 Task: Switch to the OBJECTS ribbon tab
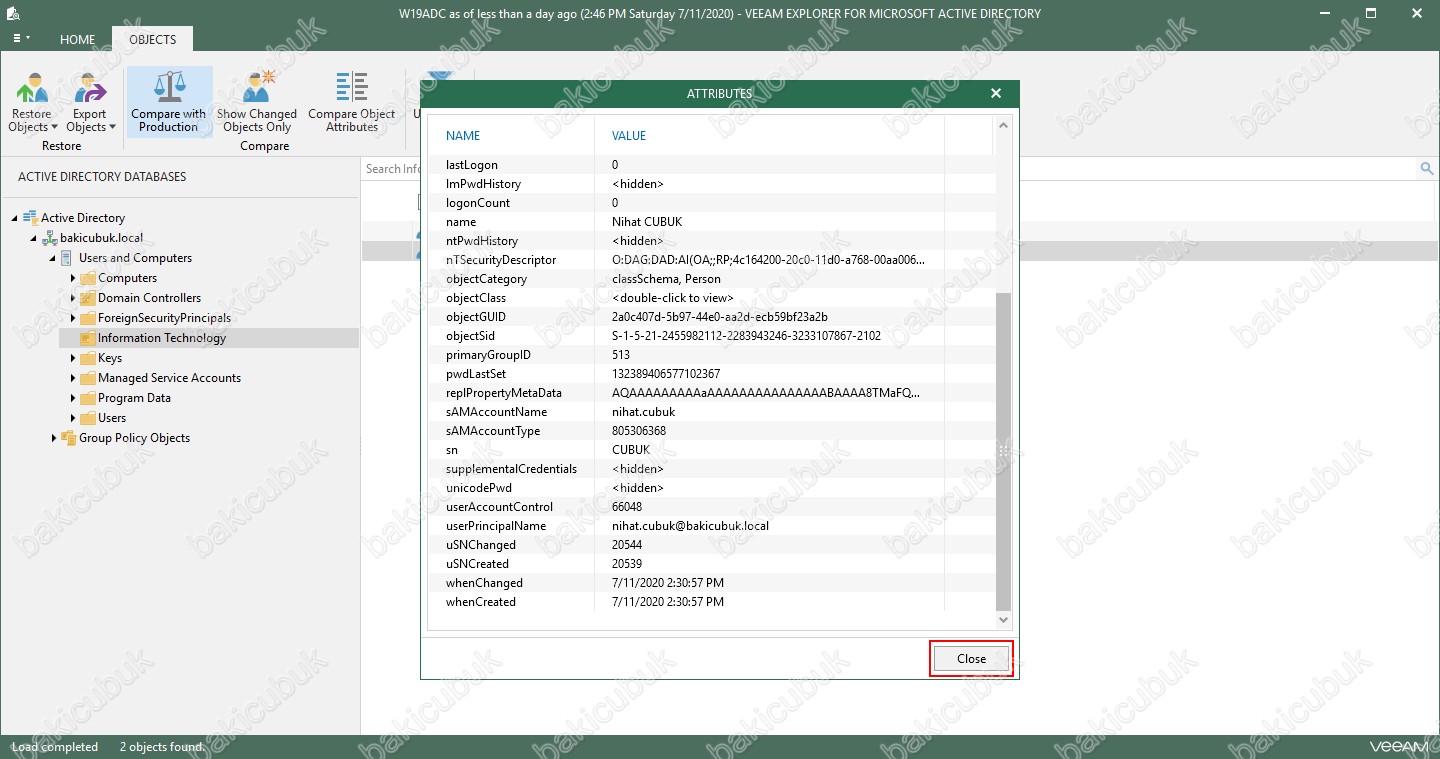click(x=153, y=40)
